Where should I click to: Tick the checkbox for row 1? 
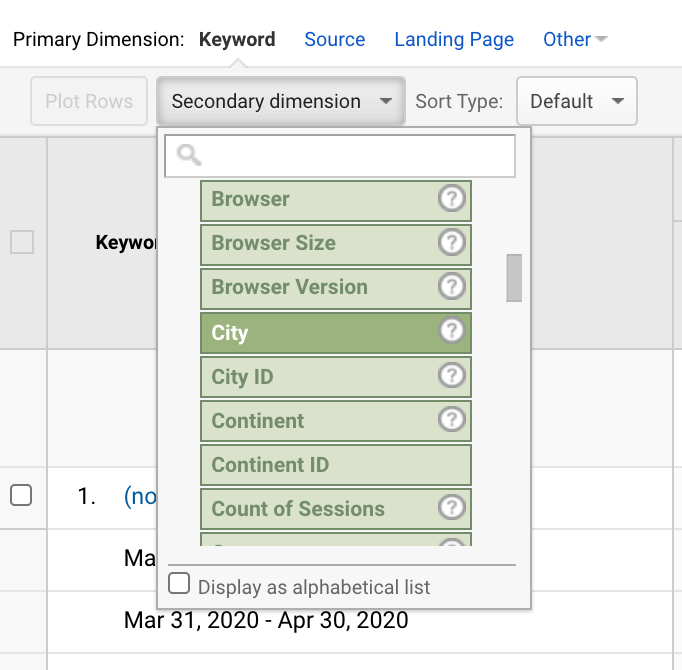[21, 495]
